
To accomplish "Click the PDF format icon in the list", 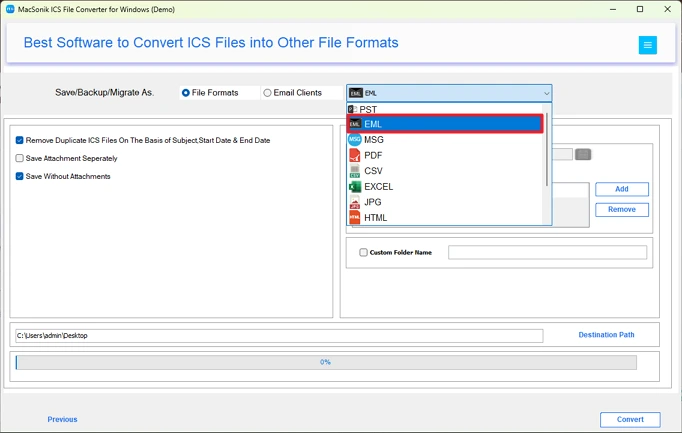I will click(x=355, y=155).
